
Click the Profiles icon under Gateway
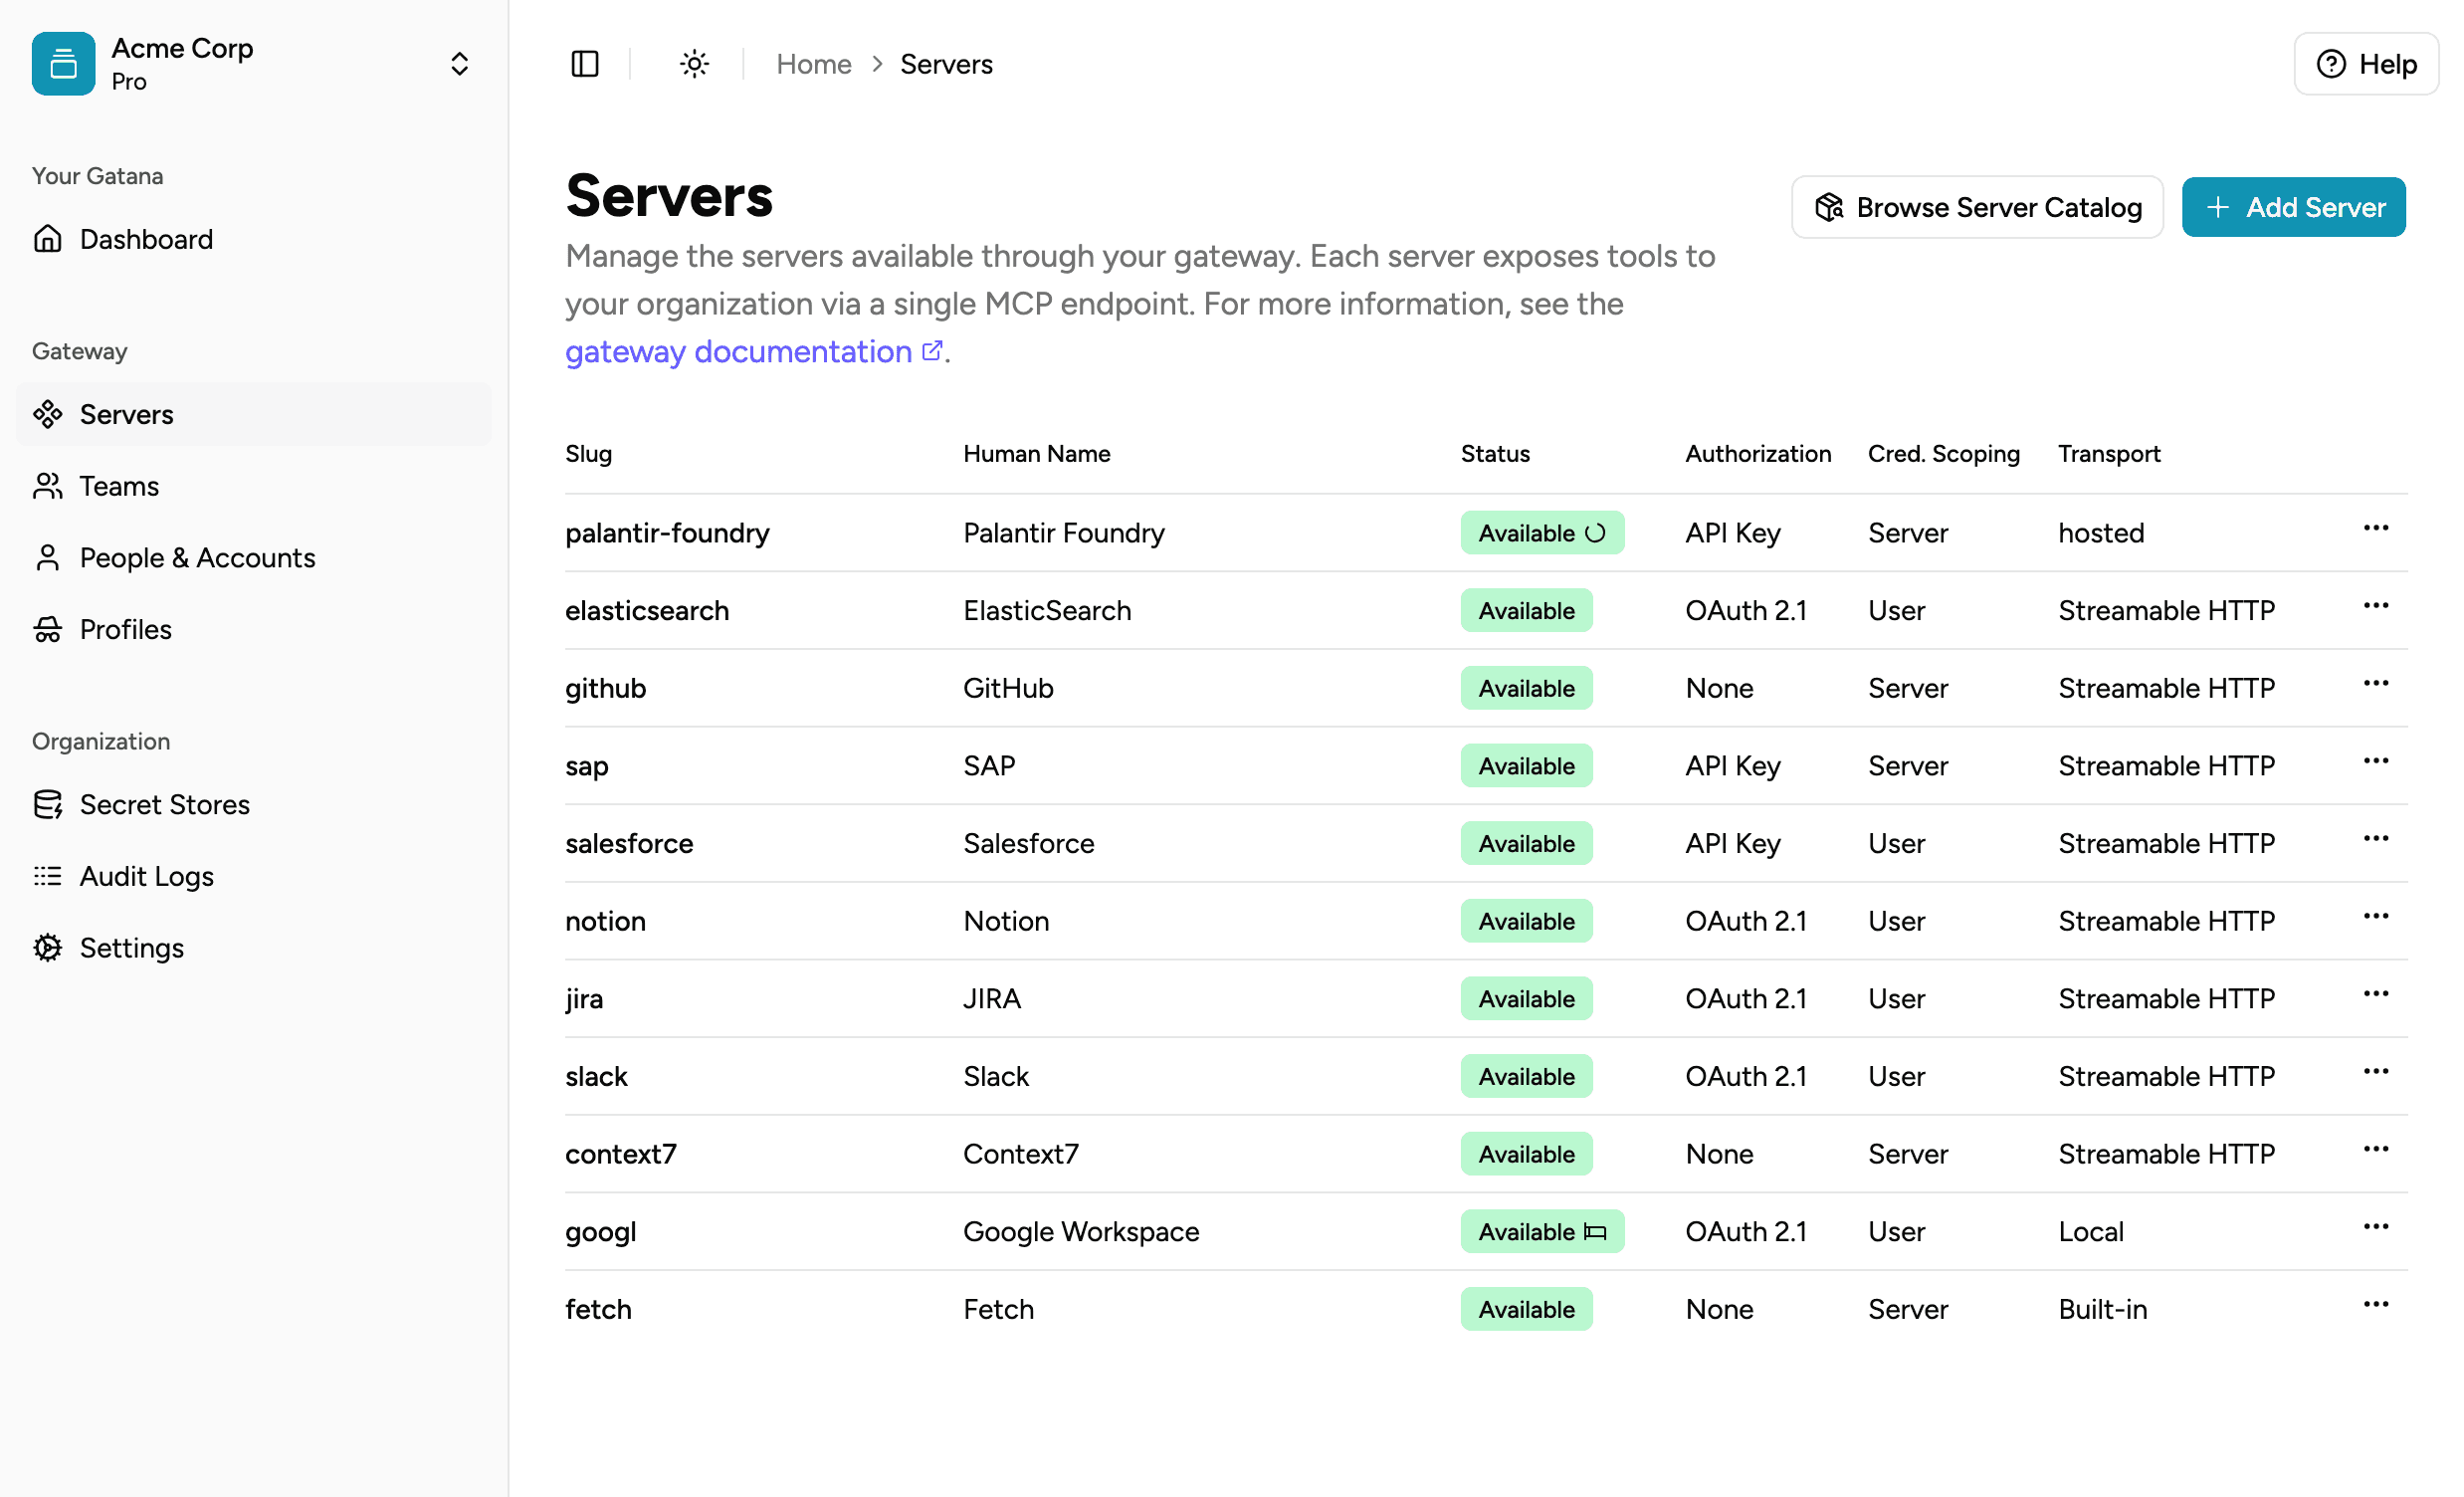coord(47,629)
